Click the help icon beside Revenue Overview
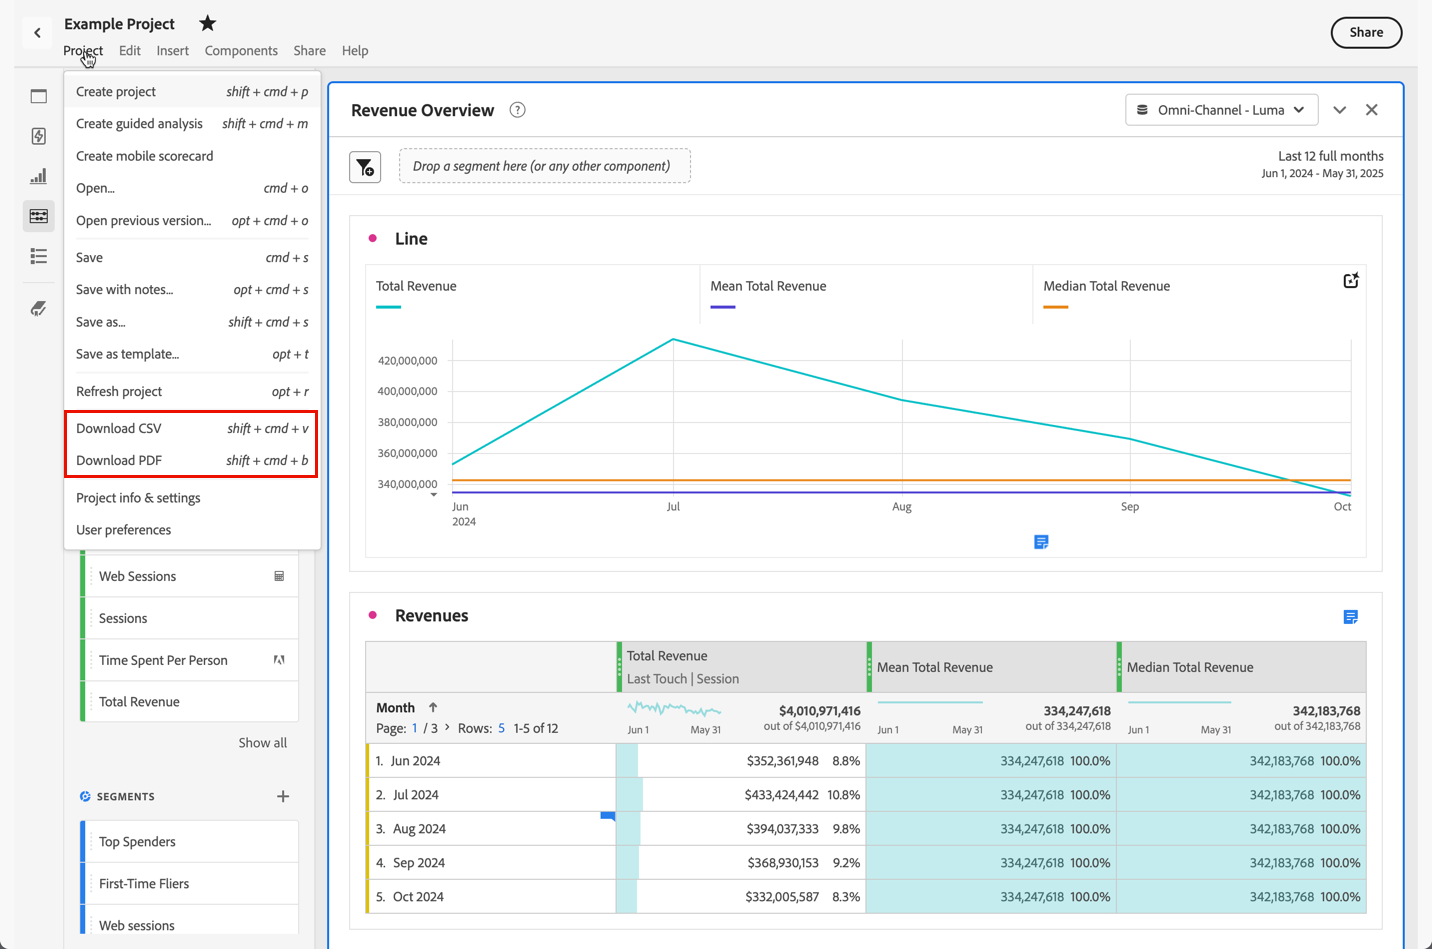Screen dimensions: 1432x949 (517, 110)
